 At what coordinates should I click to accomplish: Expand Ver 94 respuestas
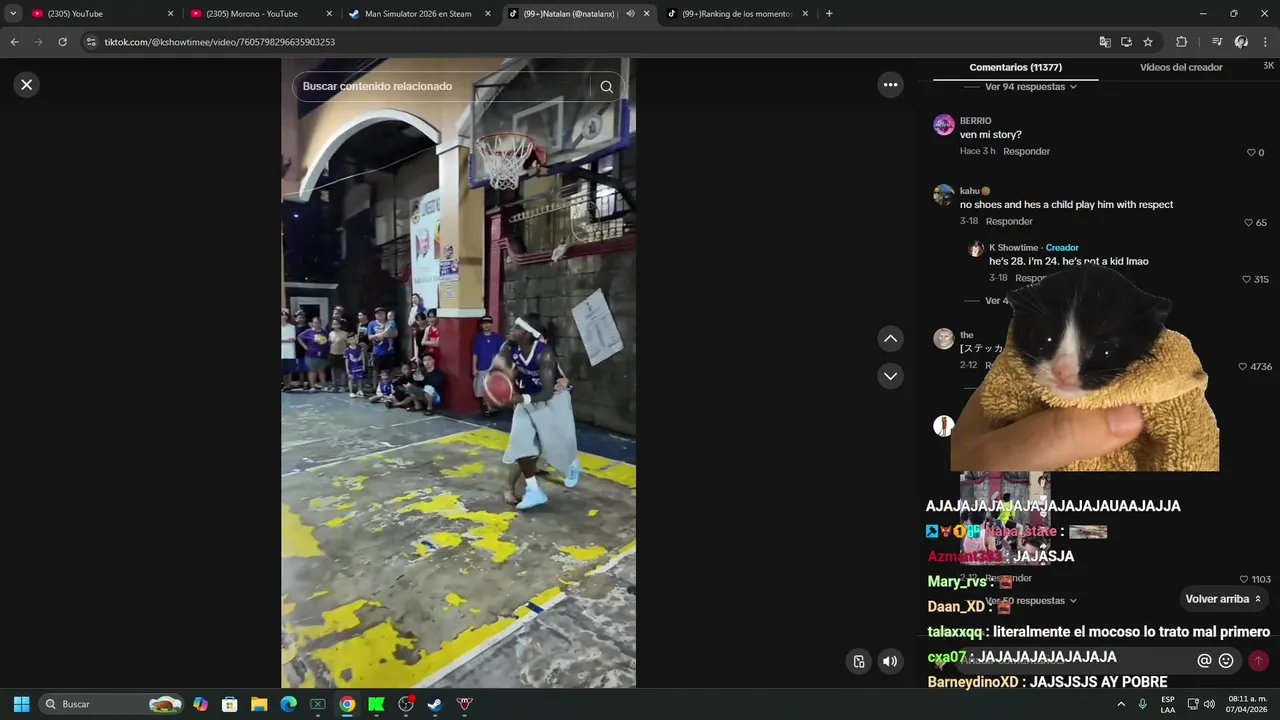[x=1030, y=87]
